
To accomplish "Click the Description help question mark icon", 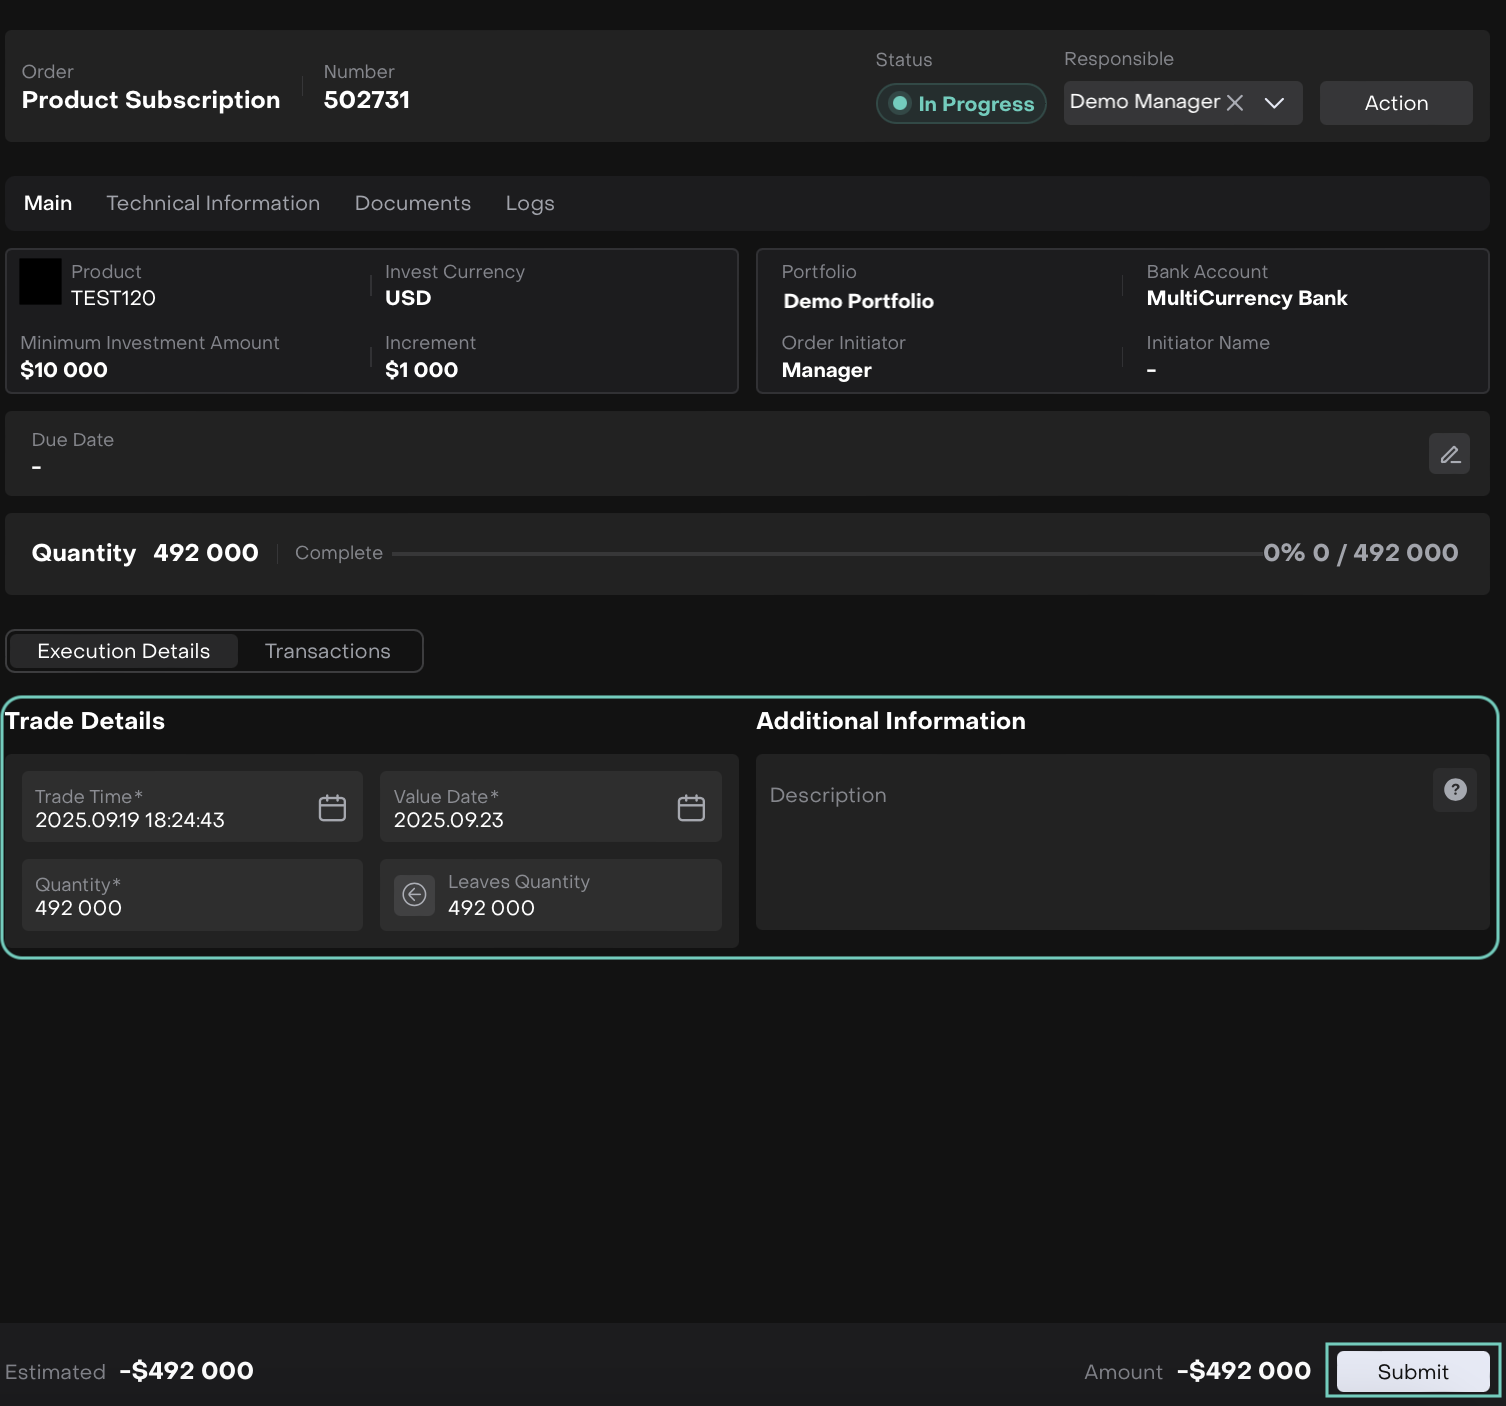I will (x=1455, y=790).
